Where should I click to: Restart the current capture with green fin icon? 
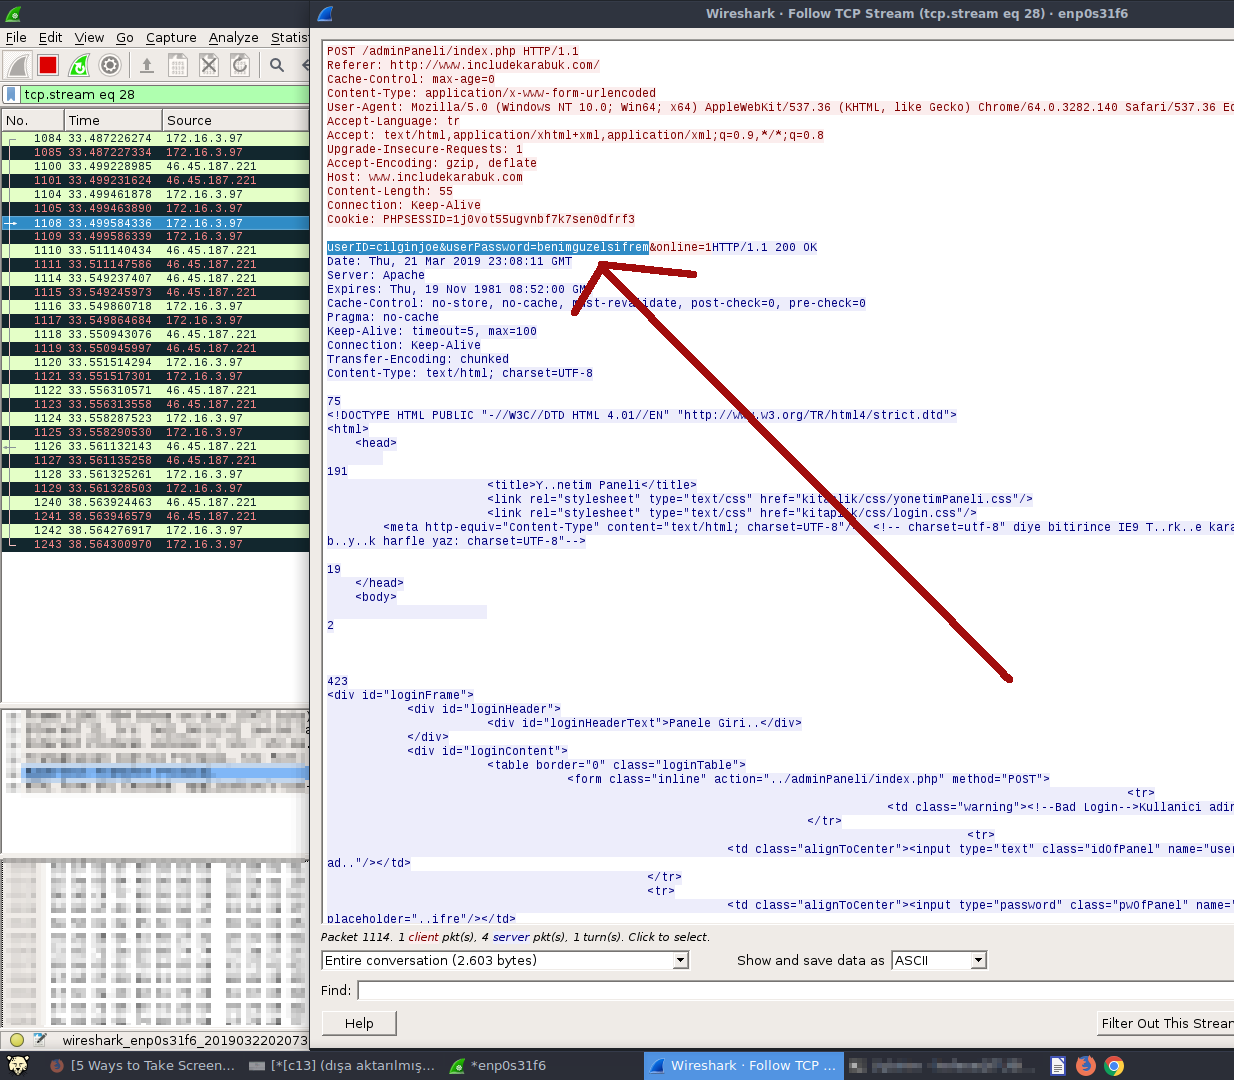[x=79, y=65]
